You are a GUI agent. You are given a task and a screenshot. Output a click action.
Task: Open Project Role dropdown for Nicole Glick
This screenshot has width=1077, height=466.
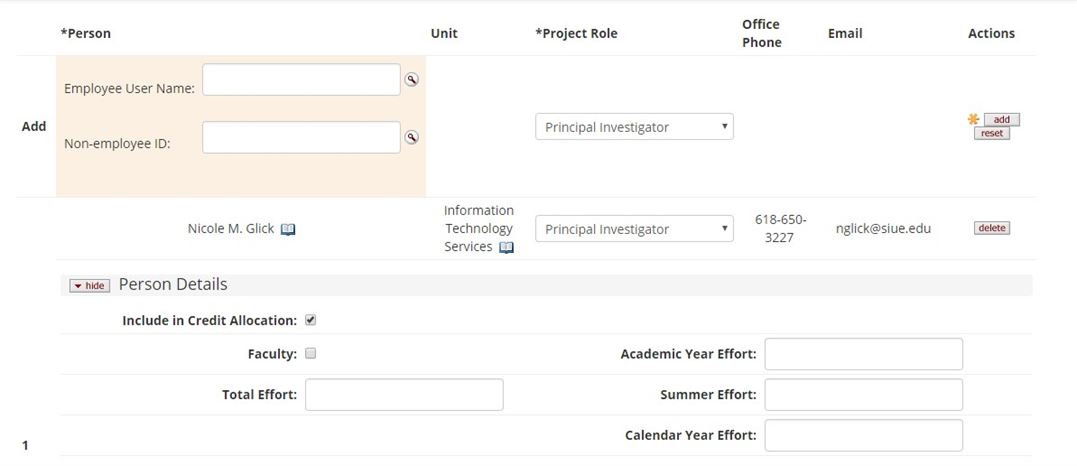634,229
